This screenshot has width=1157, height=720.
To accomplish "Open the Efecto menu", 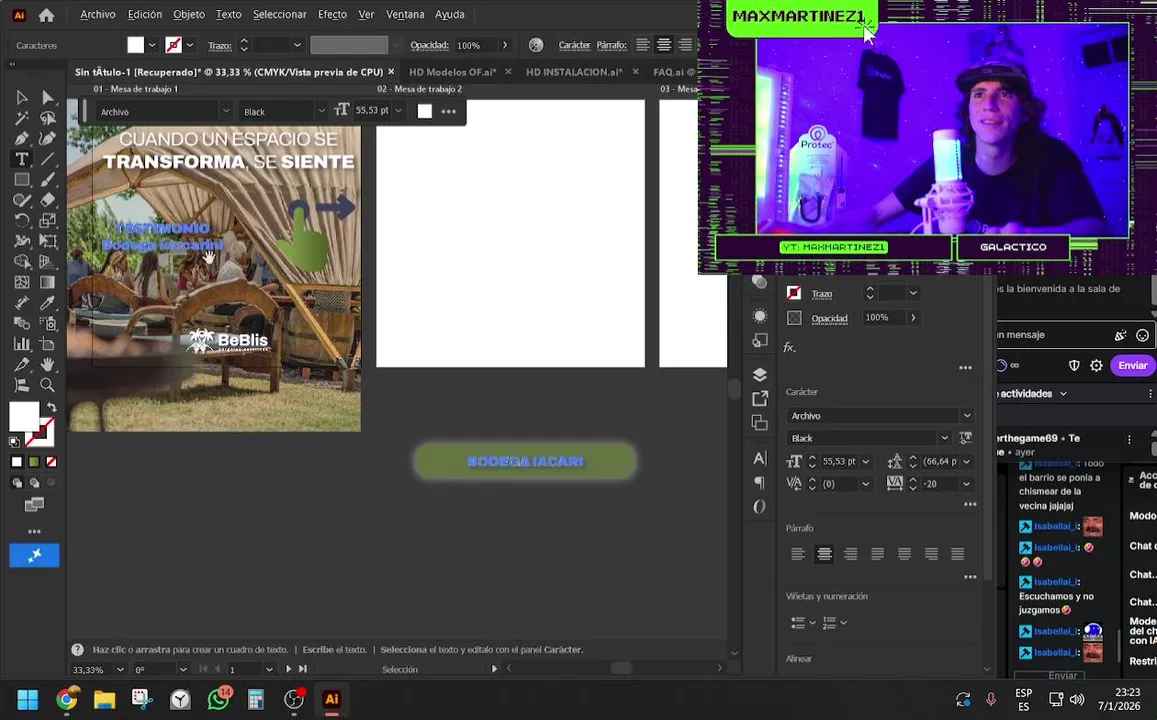I will (332, 14).
